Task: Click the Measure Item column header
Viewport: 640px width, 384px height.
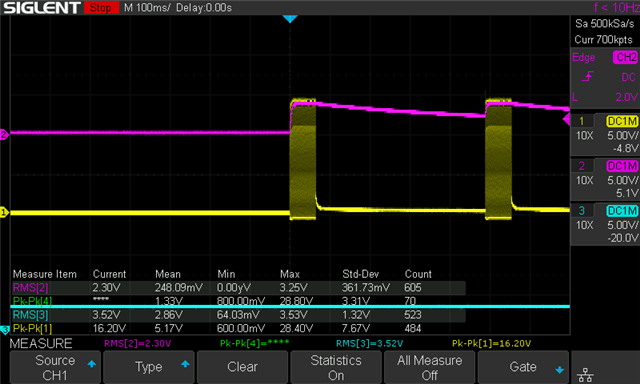Action: coord(44,274)
